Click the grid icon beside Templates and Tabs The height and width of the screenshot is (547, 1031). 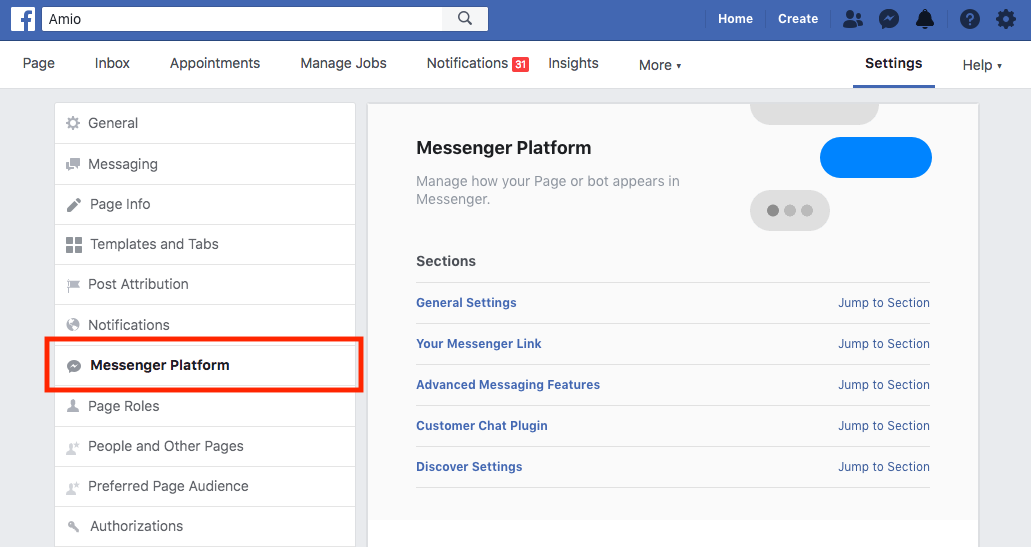[74, 245]
